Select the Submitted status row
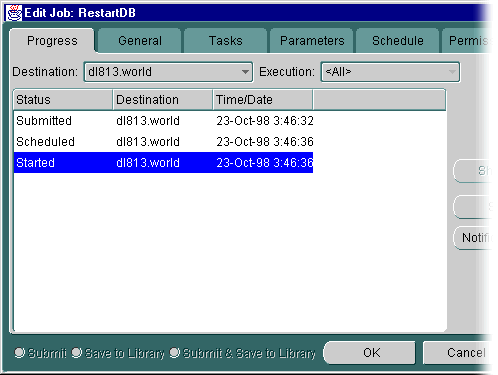 pos(163,121)
